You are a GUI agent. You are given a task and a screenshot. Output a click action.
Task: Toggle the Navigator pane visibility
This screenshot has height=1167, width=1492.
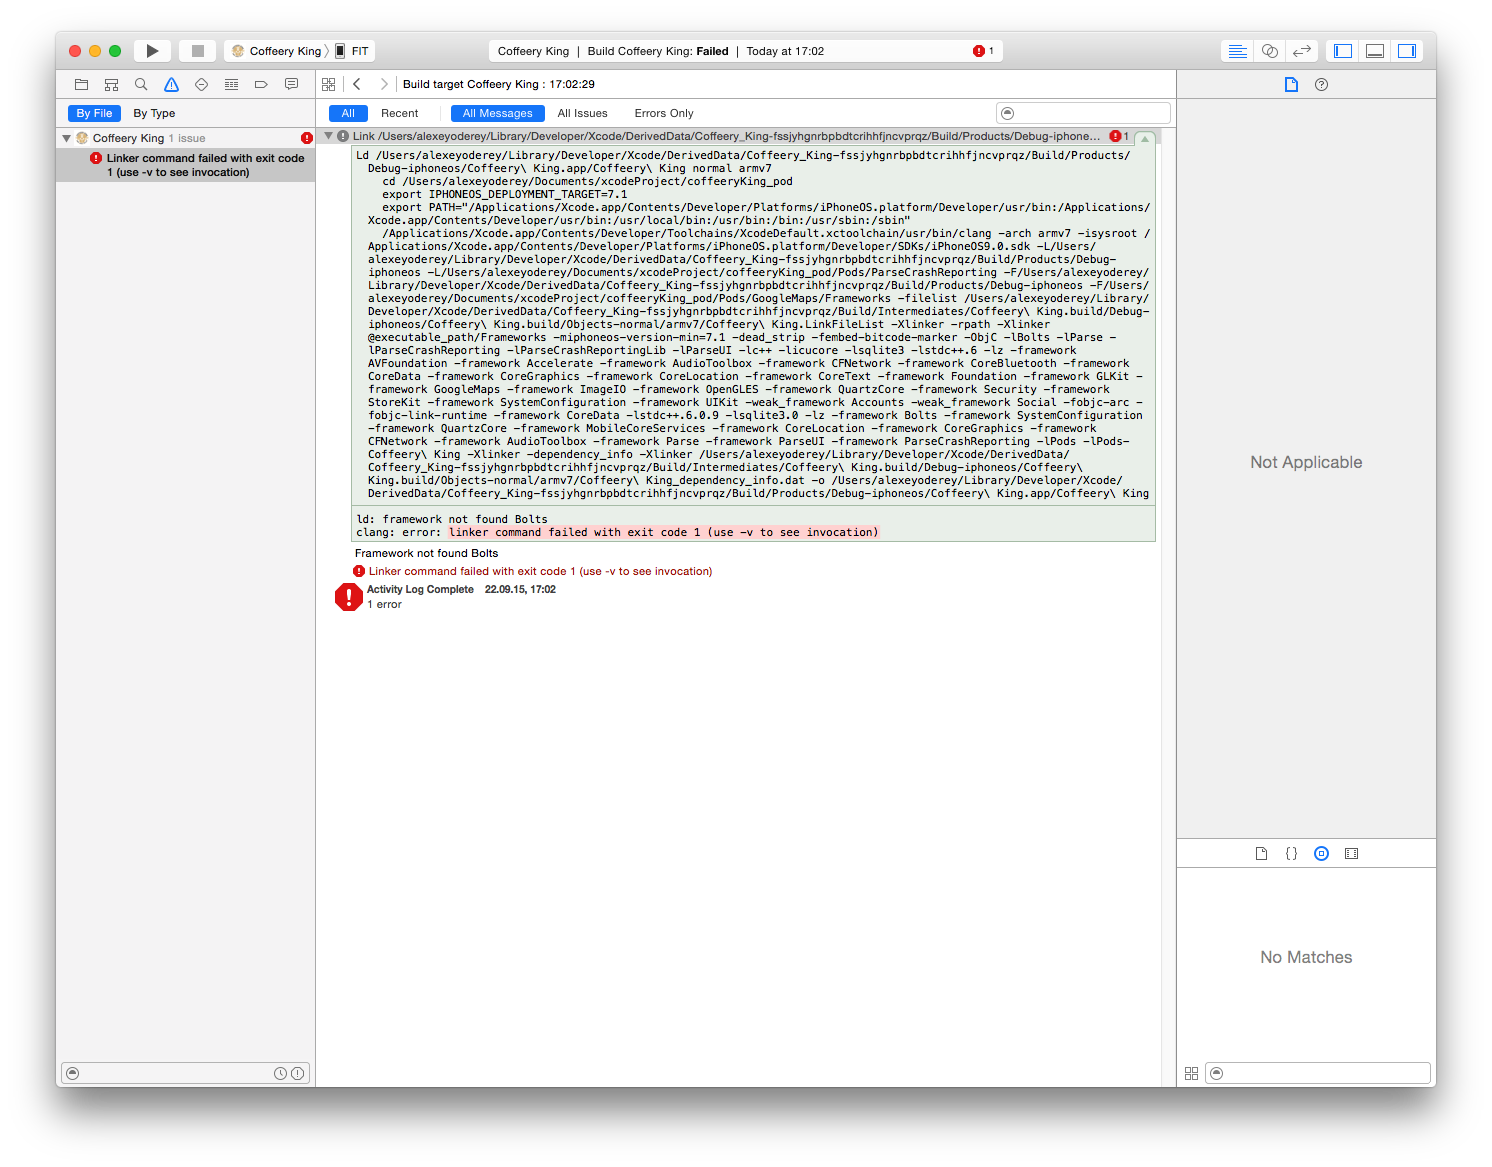click(1343, 51)
